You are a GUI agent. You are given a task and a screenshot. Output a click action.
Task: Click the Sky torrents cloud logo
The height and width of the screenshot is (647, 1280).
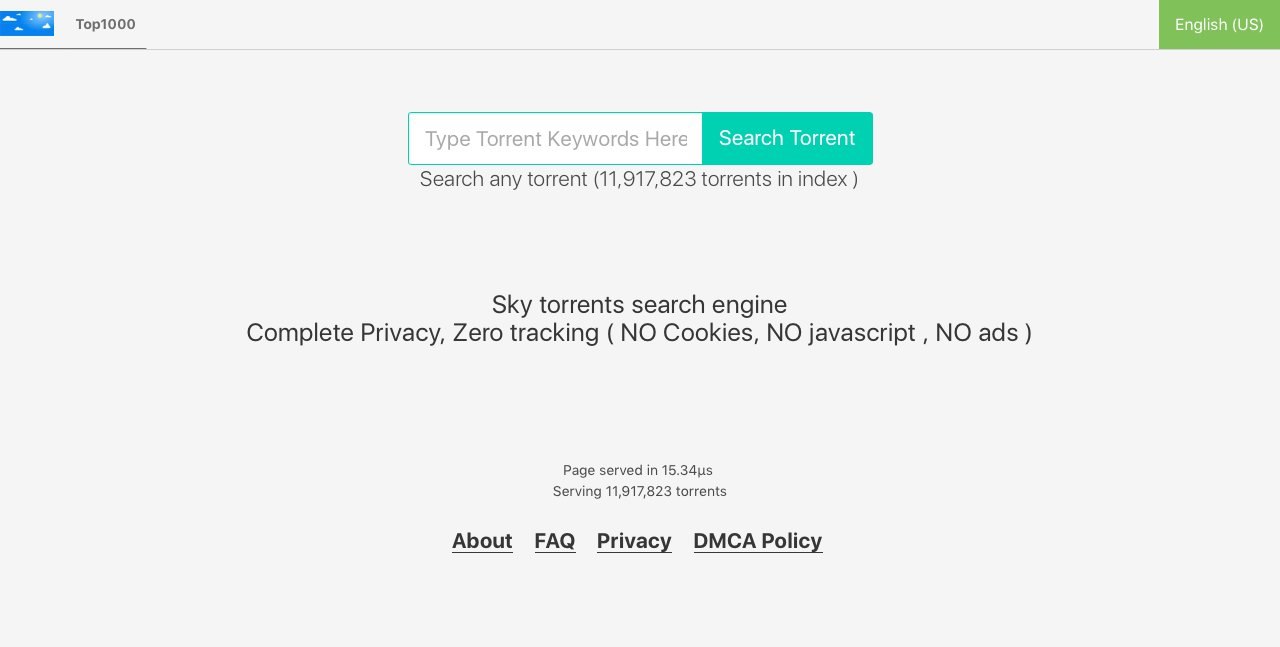pyautogui.click(x=27, y=23)
